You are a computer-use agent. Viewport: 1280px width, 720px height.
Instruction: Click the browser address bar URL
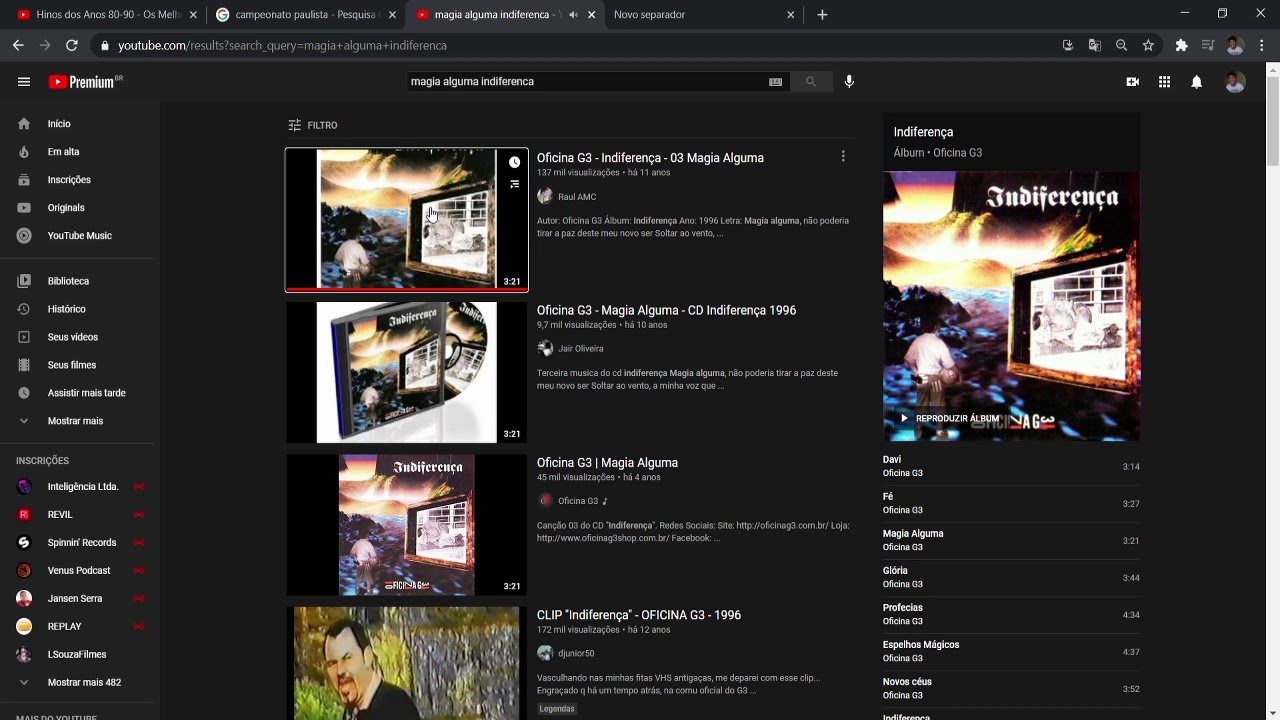click(x=282, y=45)
